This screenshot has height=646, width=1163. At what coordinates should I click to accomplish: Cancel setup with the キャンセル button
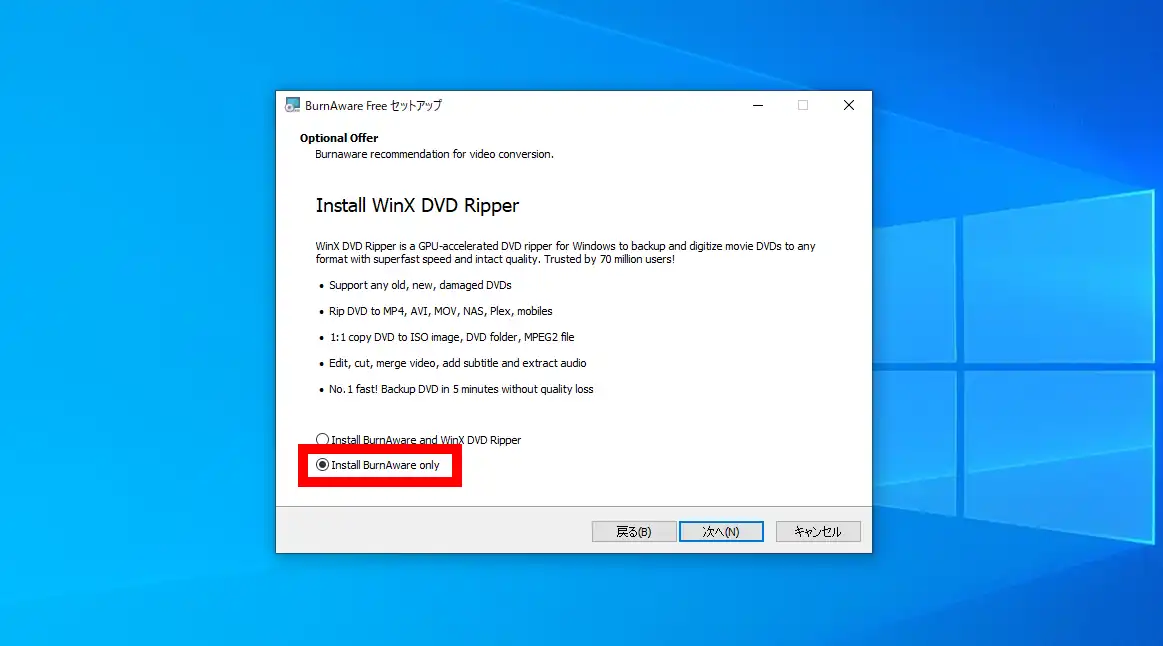point(817,532)
